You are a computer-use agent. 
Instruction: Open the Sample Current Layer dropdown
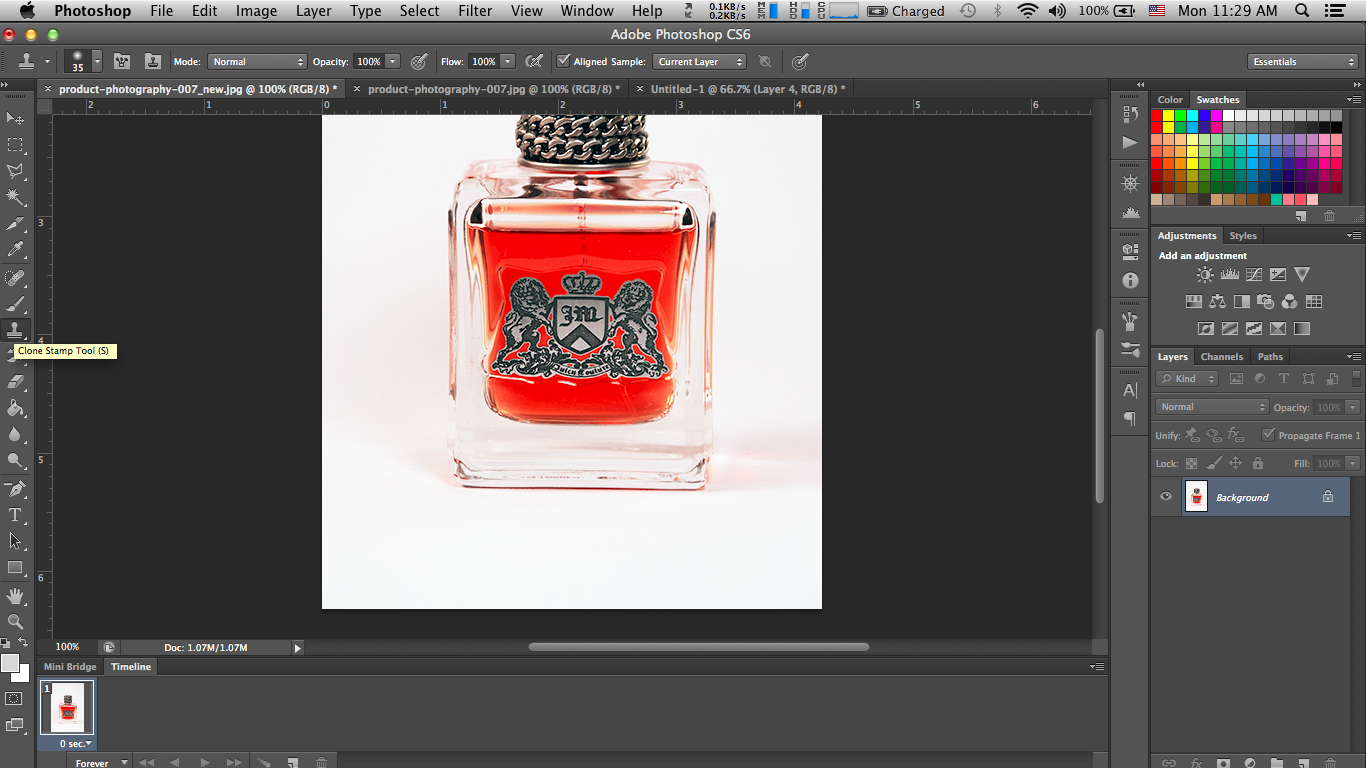700,61
